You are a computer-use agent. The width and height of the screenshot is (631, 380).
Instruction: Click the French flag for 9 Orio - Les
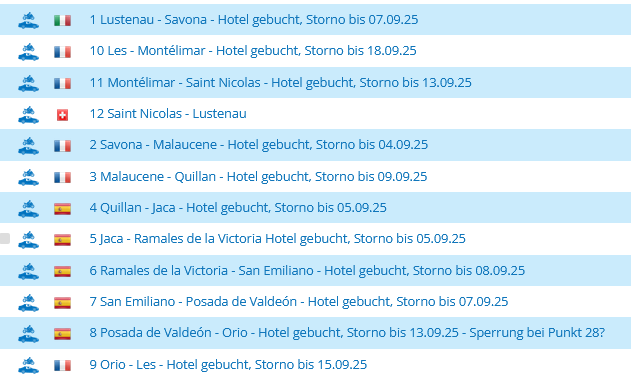tap(62, 365)
